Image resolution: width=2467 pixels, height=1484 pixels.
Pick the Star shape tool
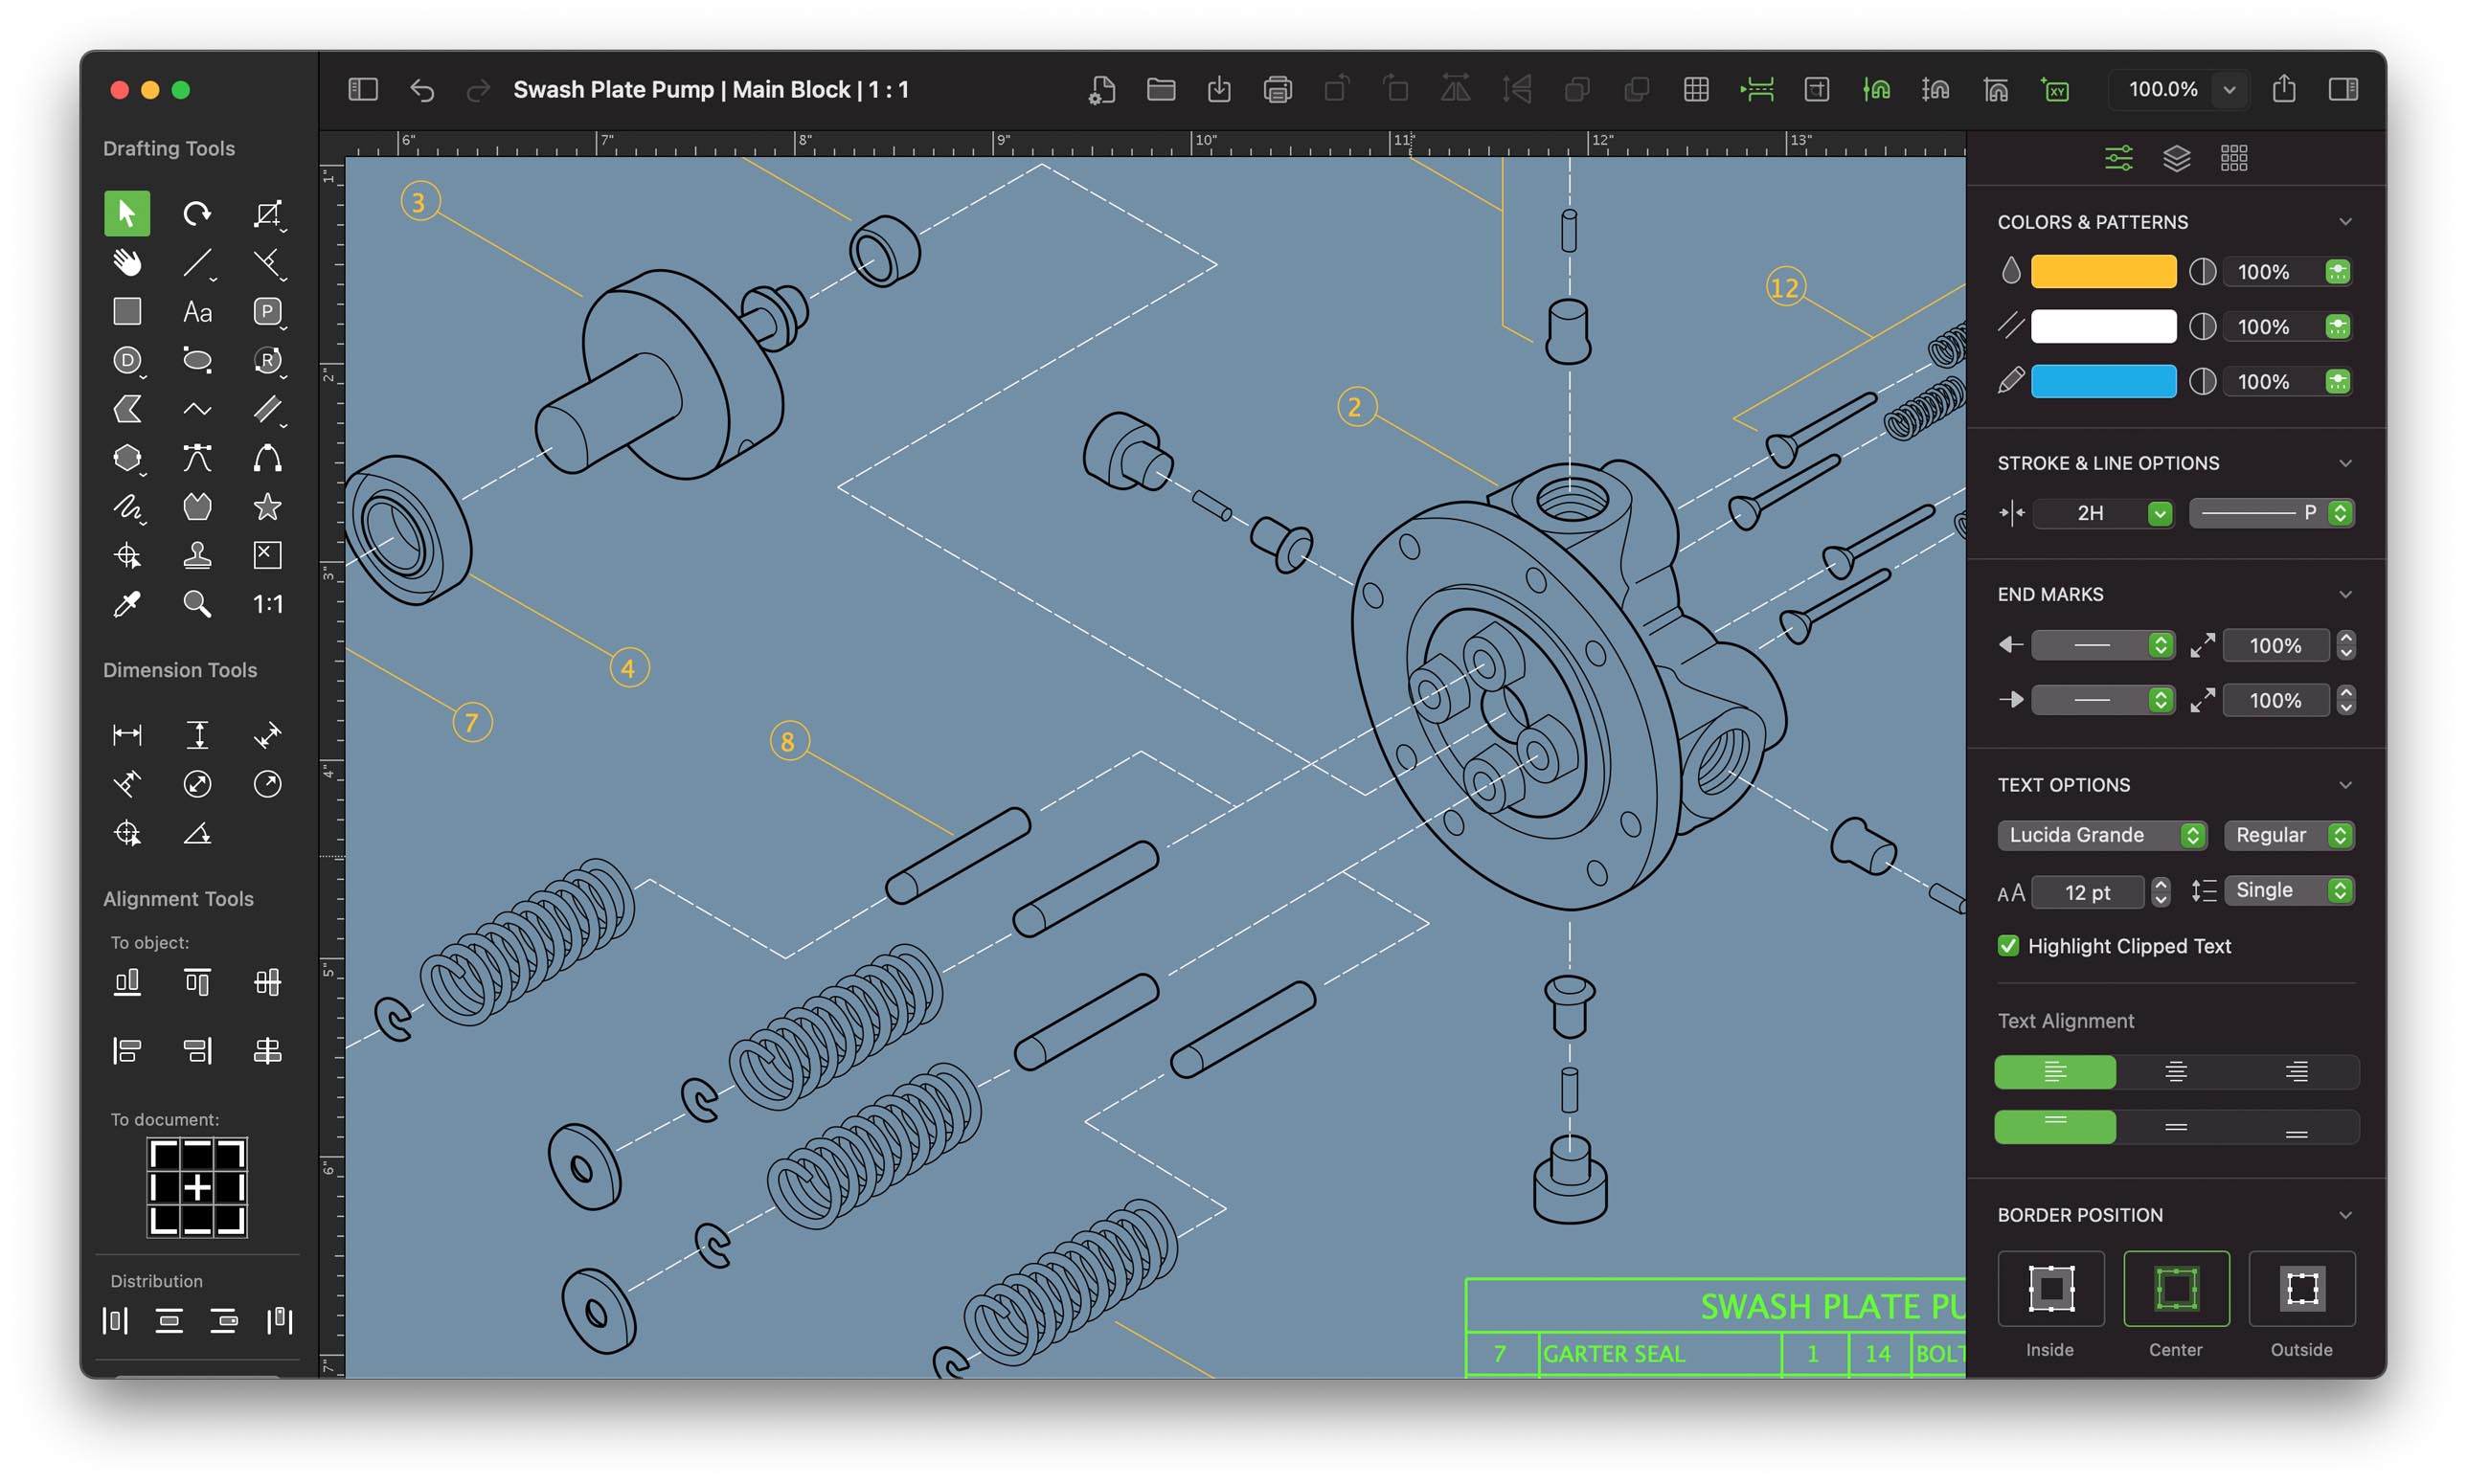(x=267, y=507)
